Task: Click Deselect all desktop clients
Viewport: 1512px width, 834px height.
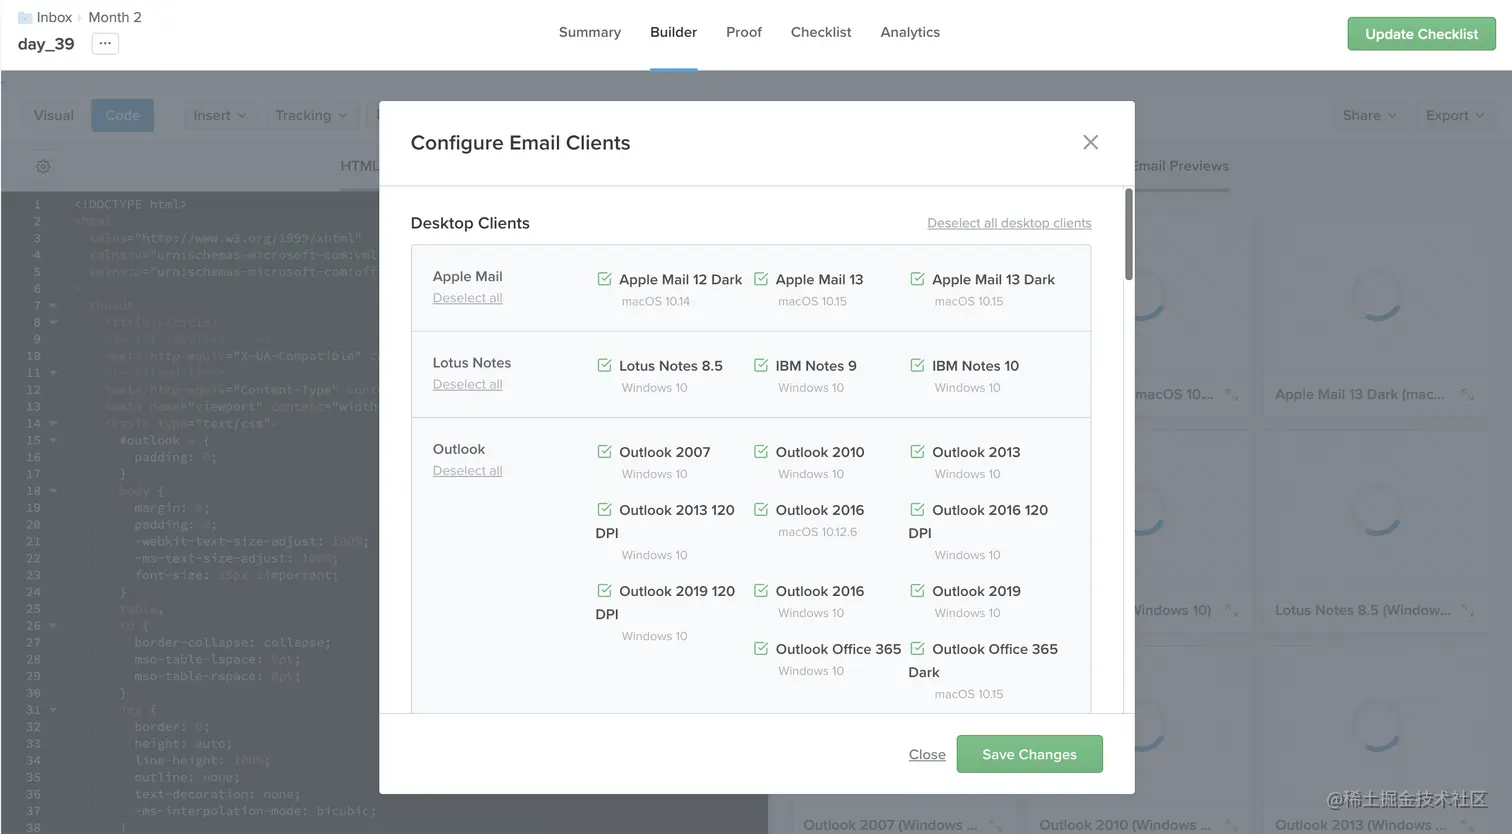Action: click(x=1009, y=223)
